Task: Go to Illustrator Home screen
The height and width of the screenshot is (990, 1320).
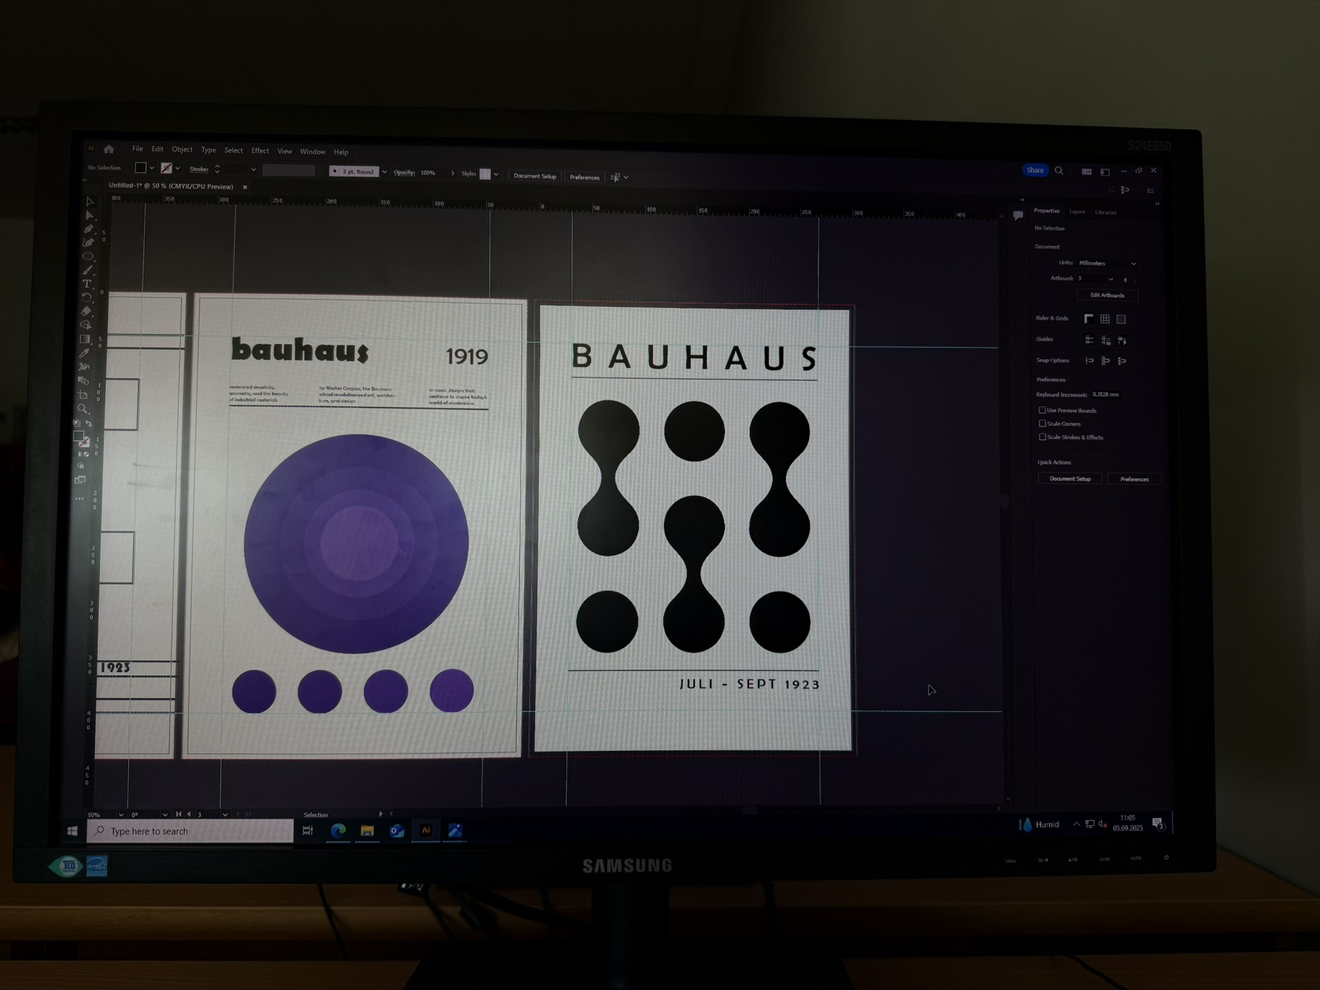Action: point(109,149)
